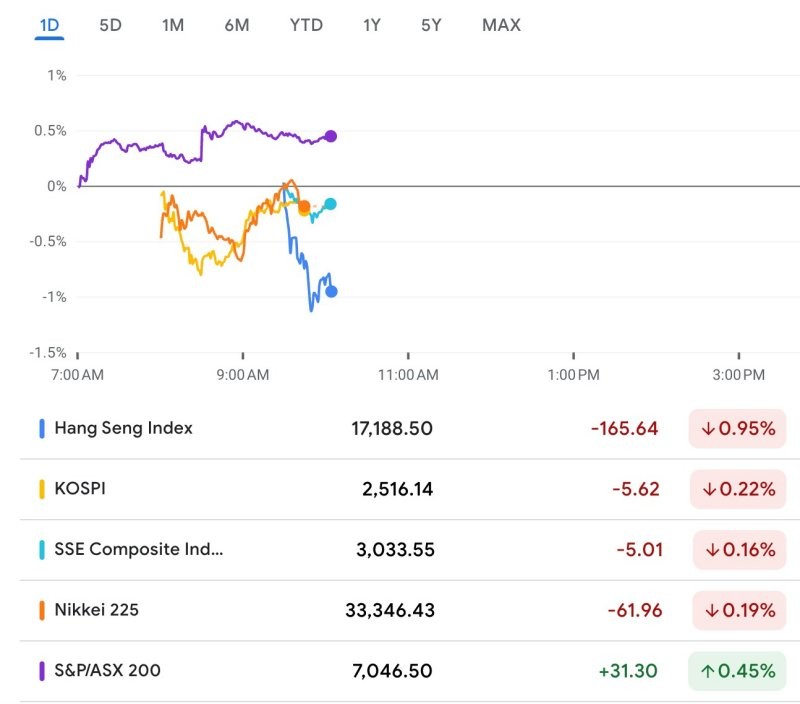Click the KOSPI price 2,516.14

coord(397,489)
